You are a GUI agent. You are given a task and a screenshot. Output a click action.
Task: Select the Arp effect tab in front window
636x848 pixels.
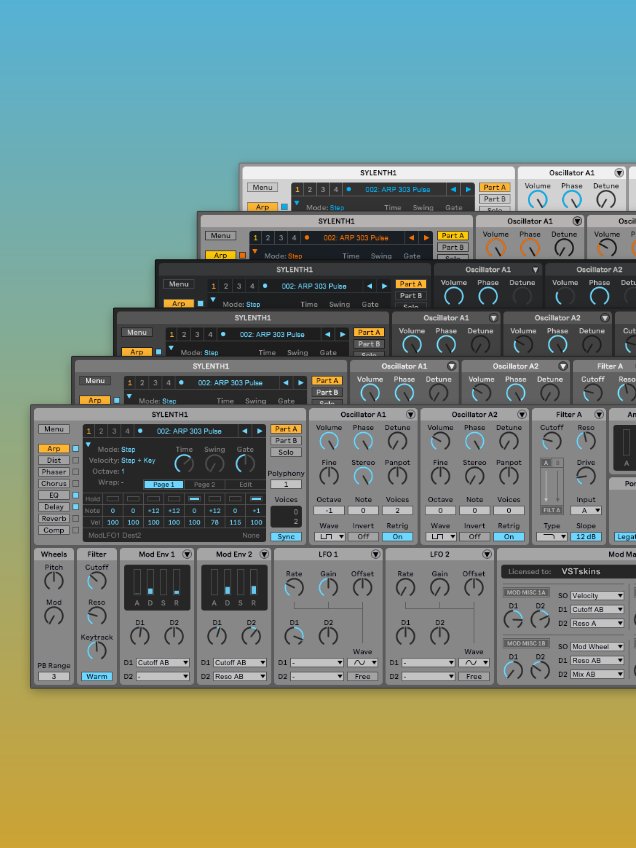pos(54,448)
